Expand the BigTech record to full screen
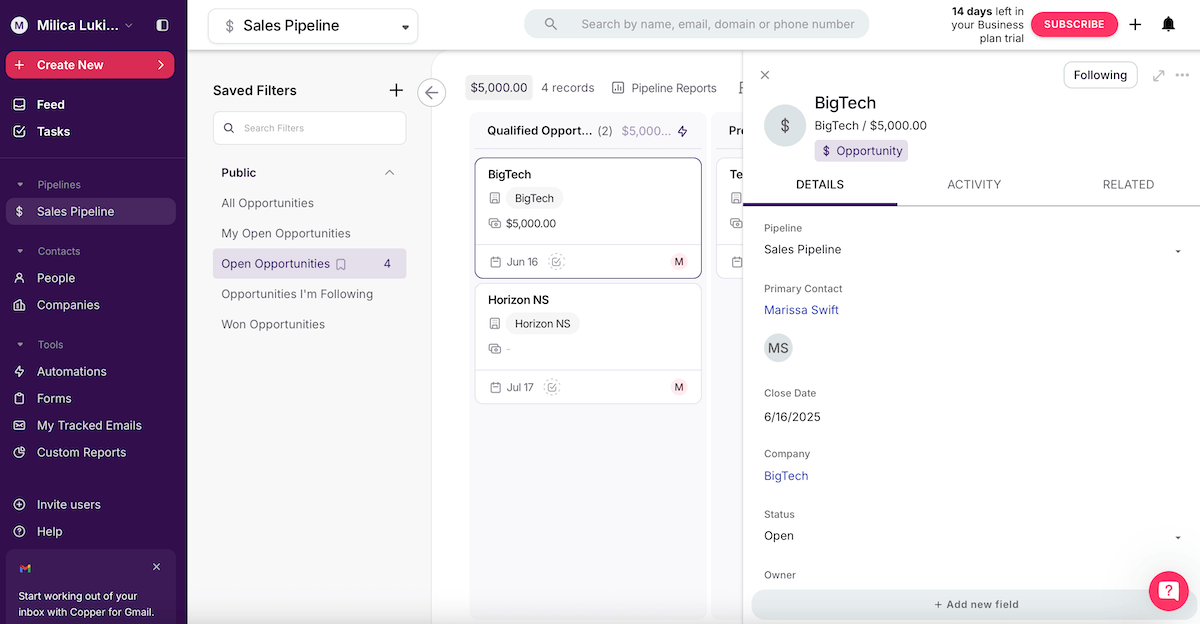Screen dimensions: 1200x624 click(1158, 76)
